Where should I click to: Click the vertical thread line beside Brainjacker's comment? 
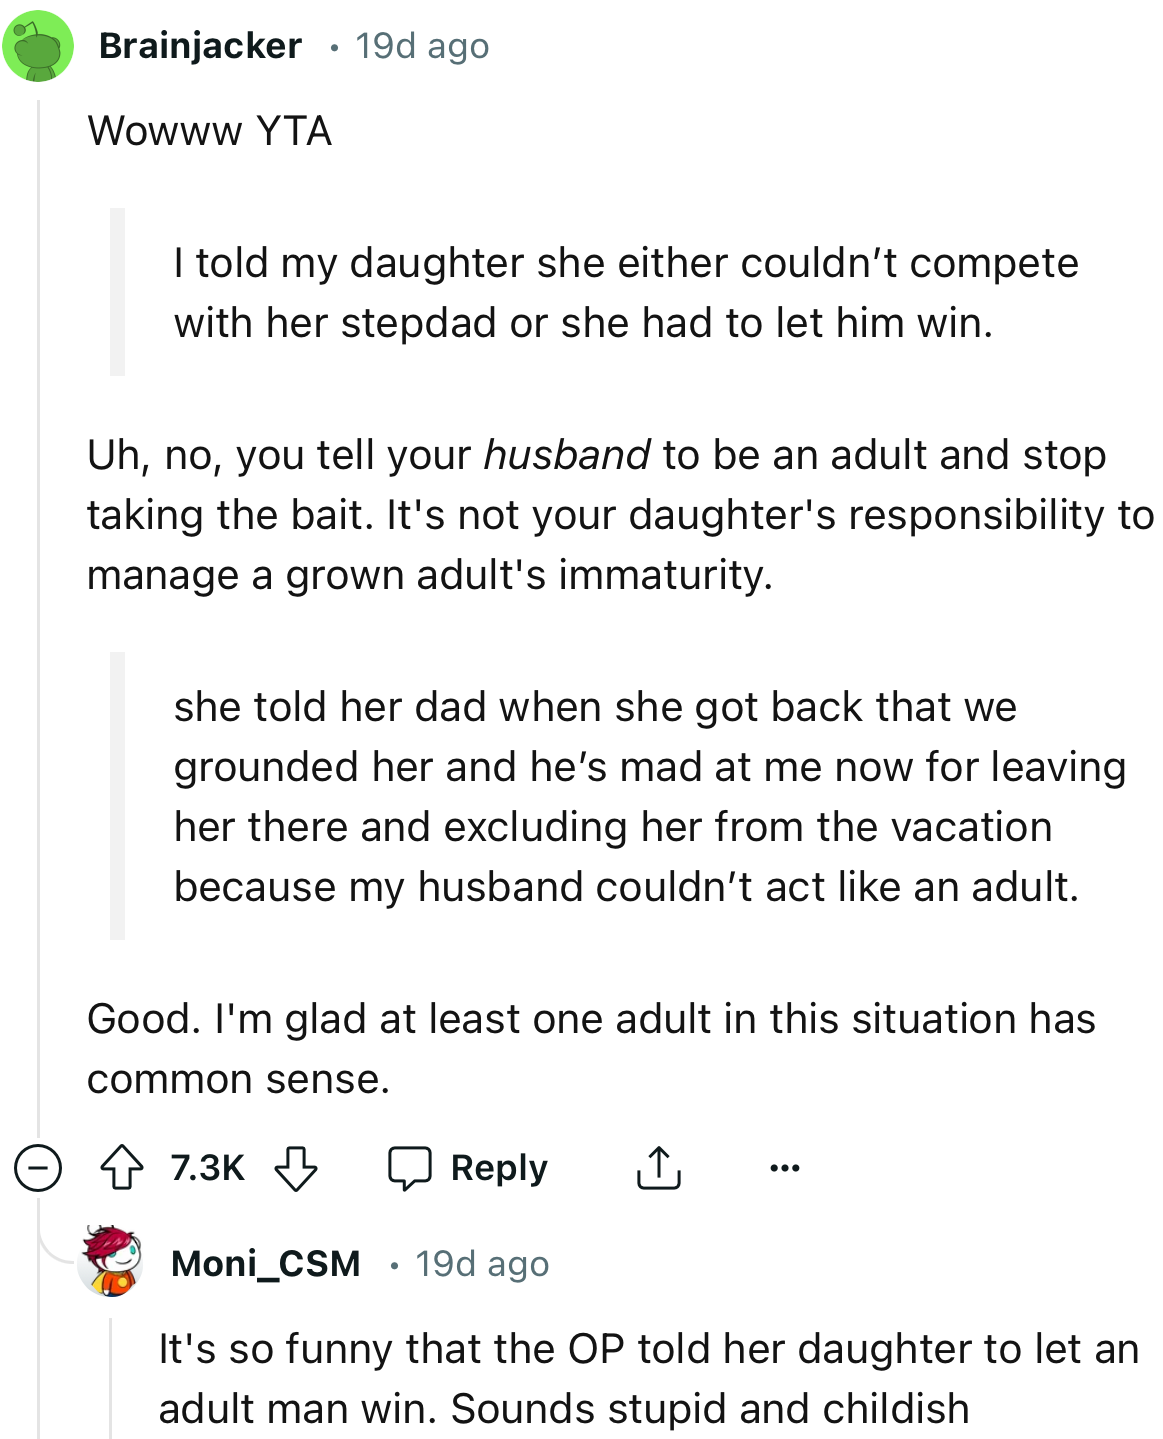[38, 600]
